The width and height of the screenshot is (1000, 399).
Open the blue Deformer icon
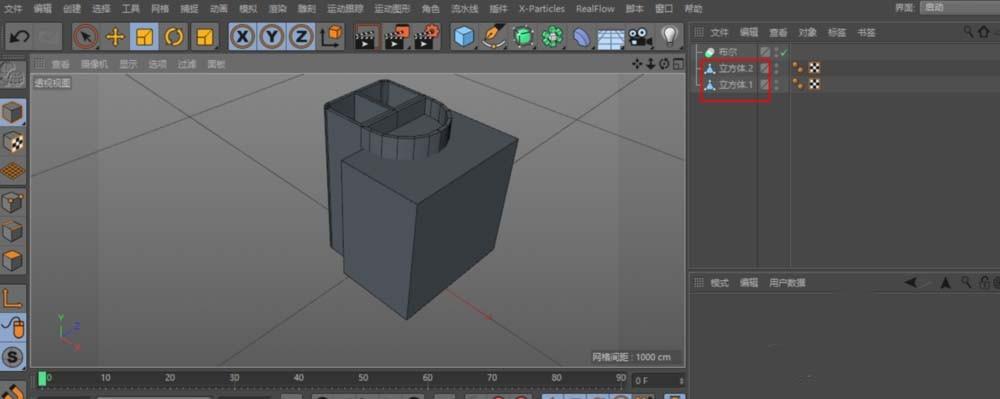[x=581, y=36]
